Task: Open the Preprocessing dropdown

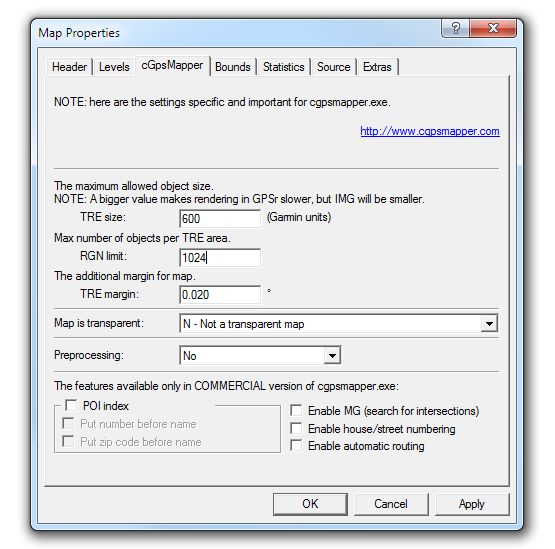Action: [x=260, y=355]
